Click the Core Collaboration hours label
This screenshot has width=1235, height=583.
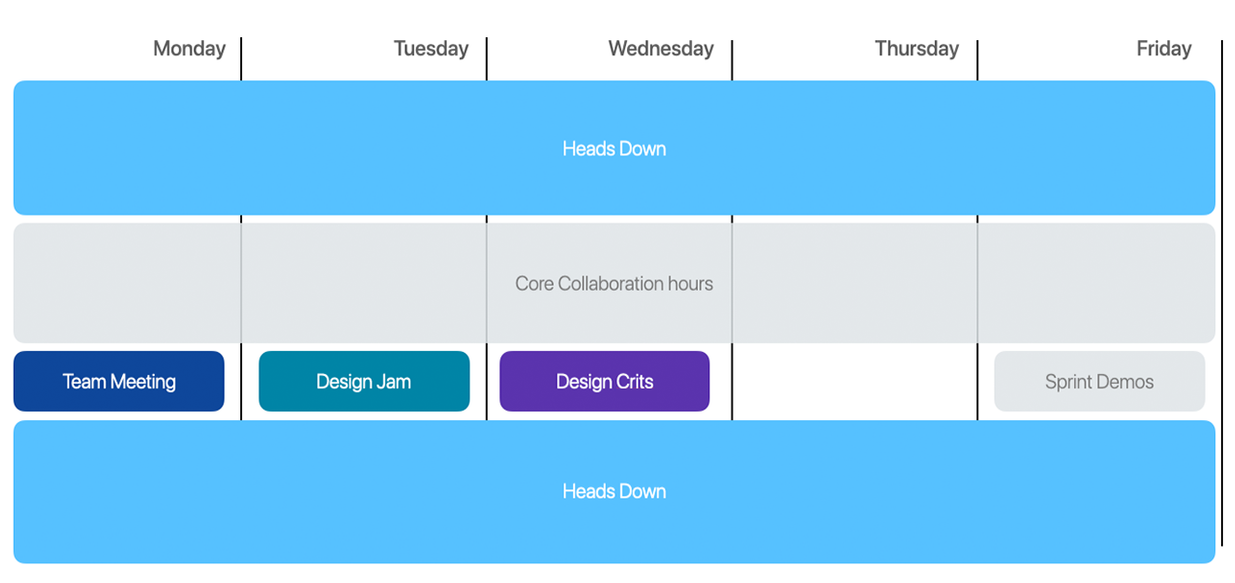pyautogui.click(x=614, y=284)
